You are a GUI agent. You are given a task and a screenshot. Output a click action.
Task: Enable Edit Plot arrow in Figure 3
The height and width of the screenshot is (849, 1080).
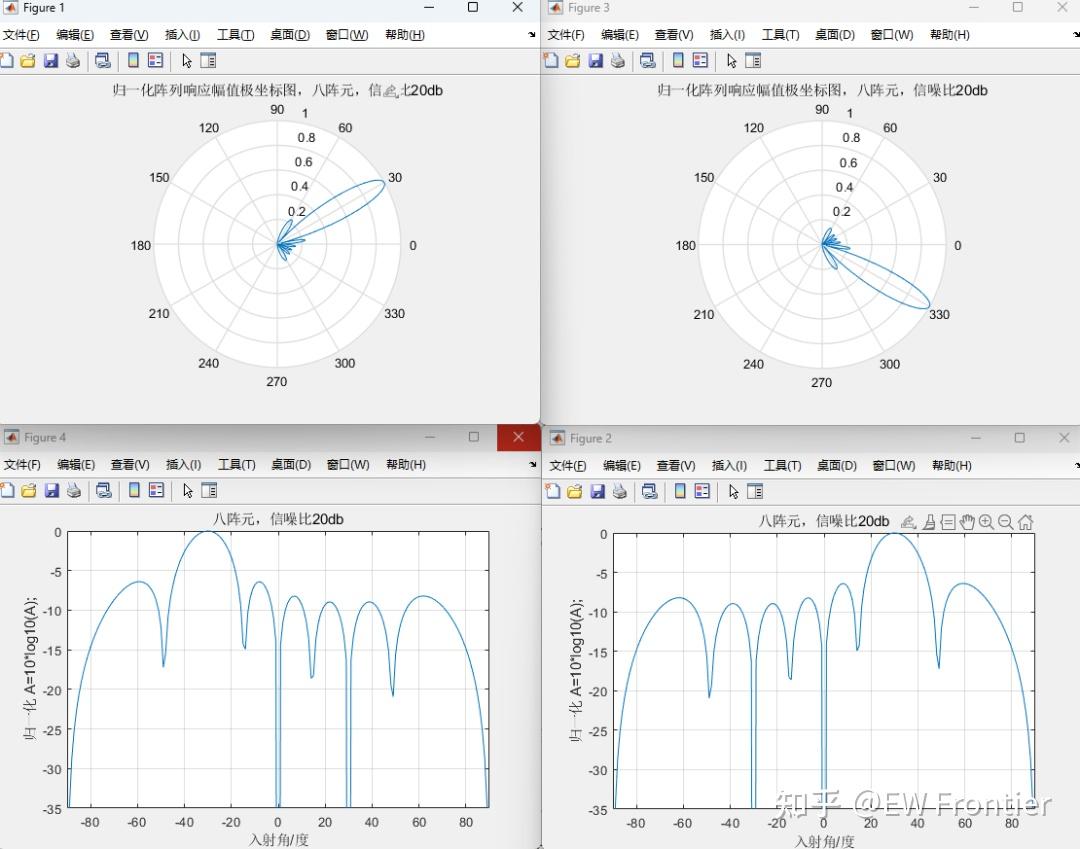pos(731,61)
